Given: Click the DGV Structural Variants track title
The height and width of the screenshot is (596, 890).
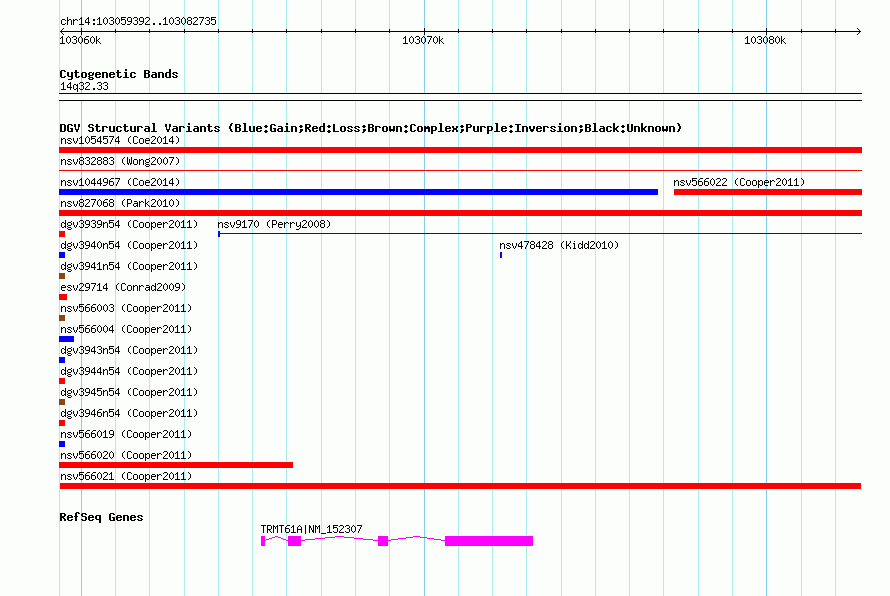Looking at the screenshot, I should [x=370, y=128].
